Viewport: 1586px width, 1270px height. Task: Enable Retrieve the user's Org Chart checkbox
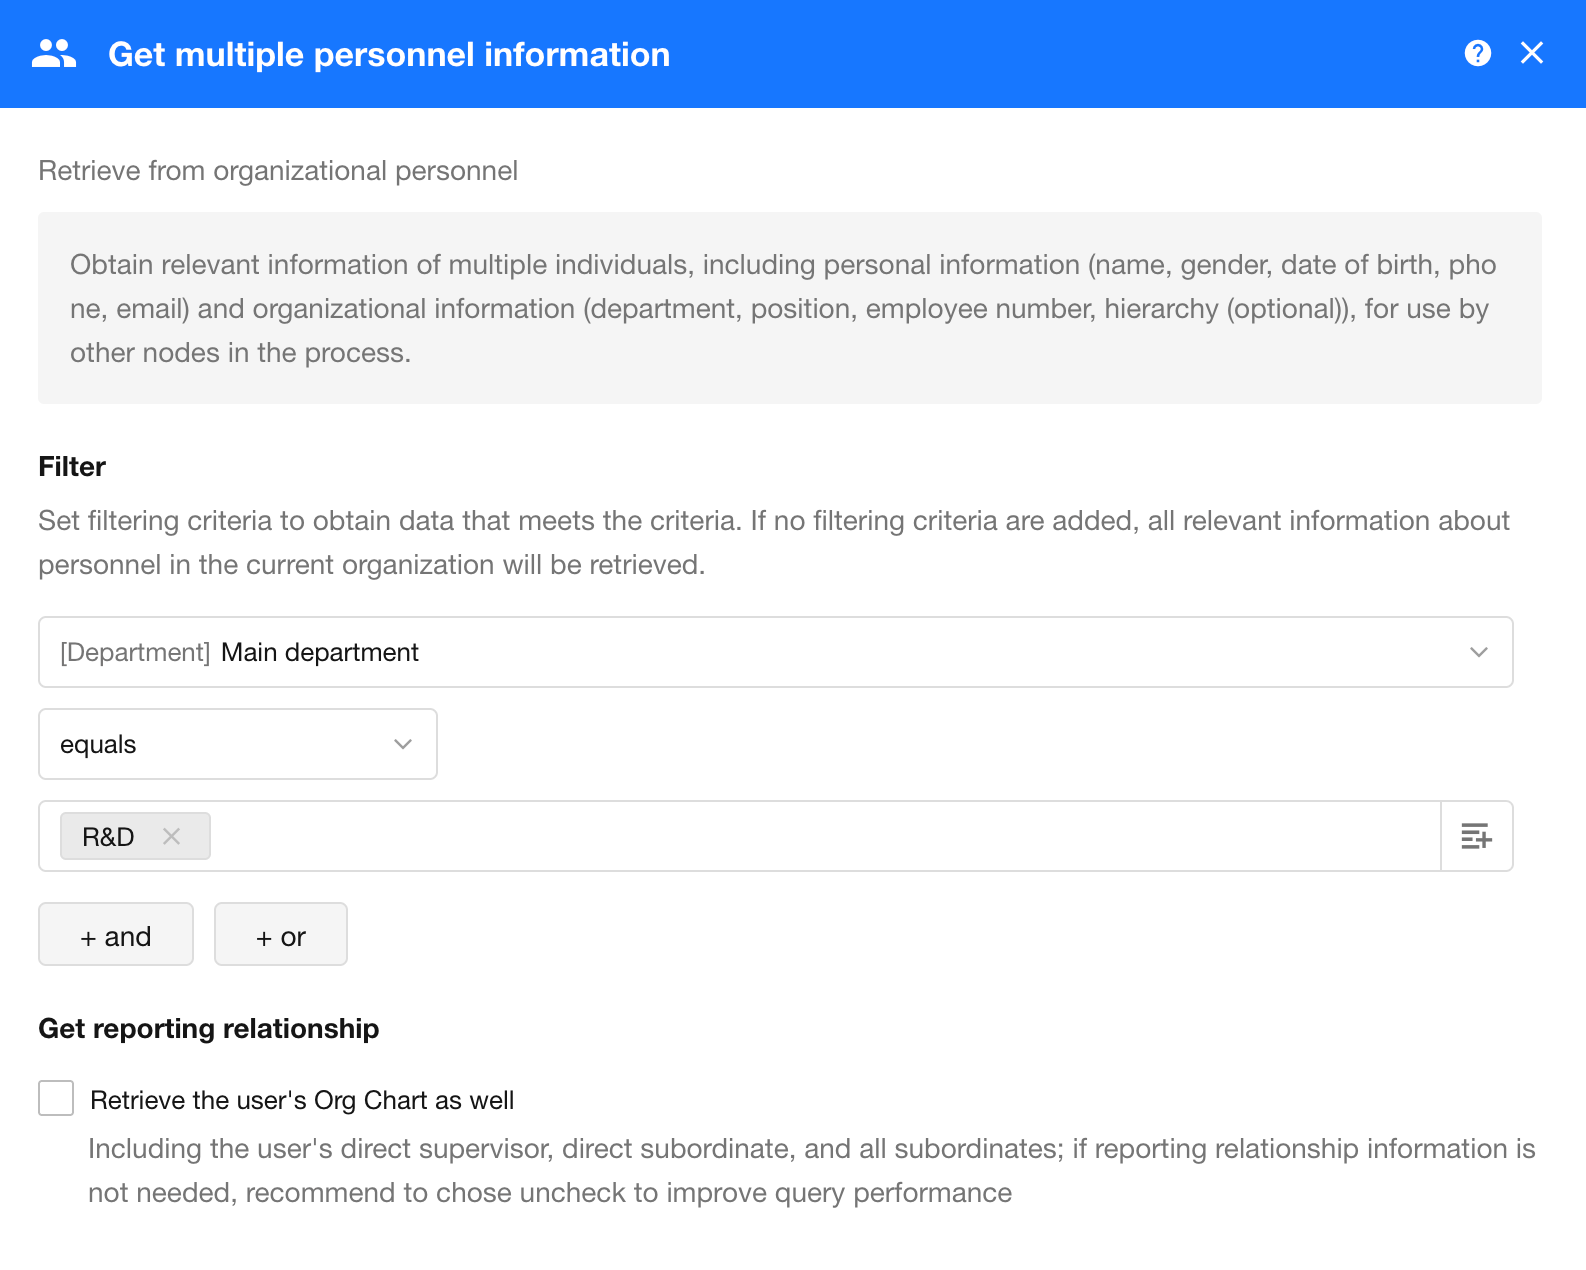pos(56,1098)
